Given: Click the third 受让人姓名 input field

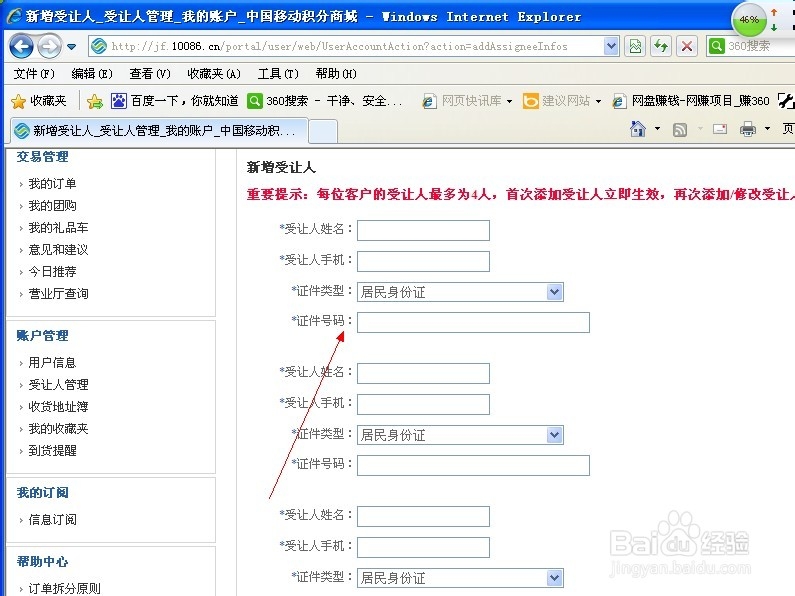Looking at the screenshot, I should pos(423,516).
